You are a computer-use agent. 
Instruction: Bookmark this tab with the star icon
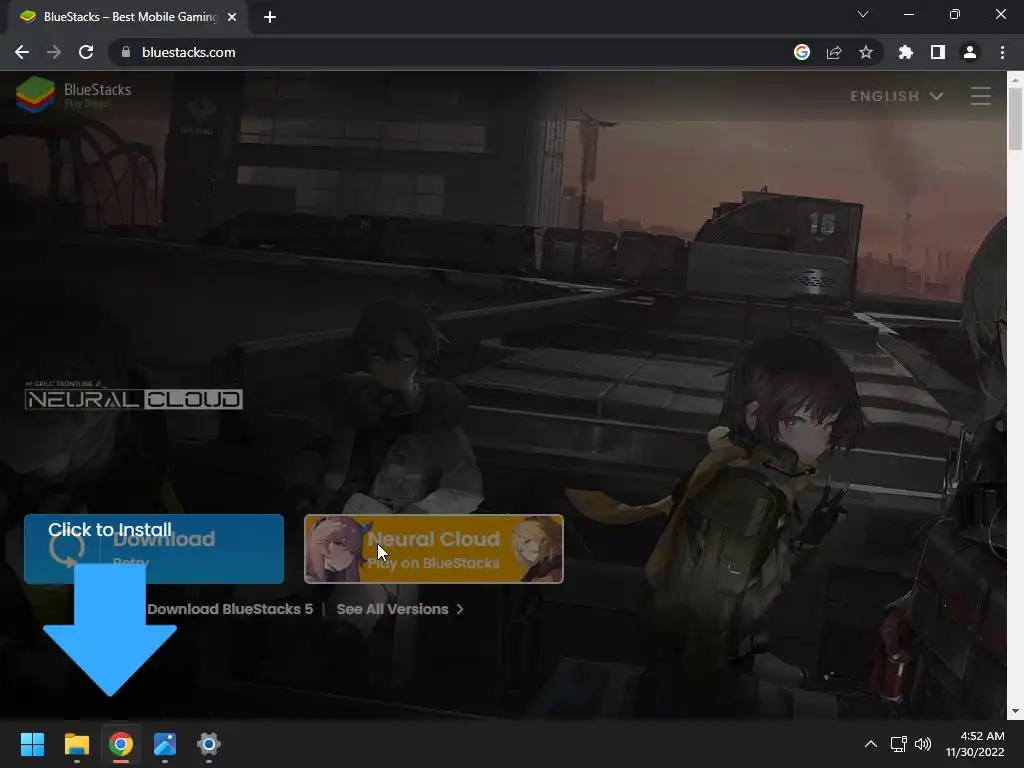click(x=866, y=52)
